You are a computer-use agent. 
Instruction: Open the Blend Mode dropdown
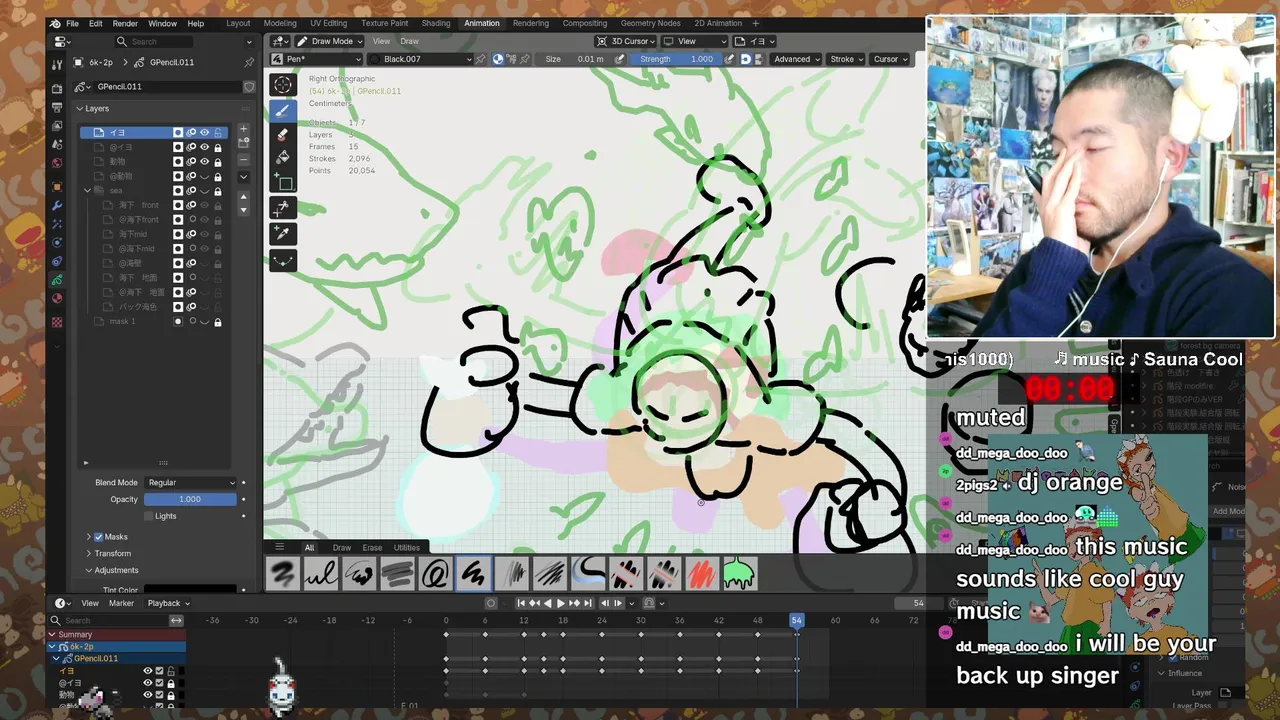point(190,482)
